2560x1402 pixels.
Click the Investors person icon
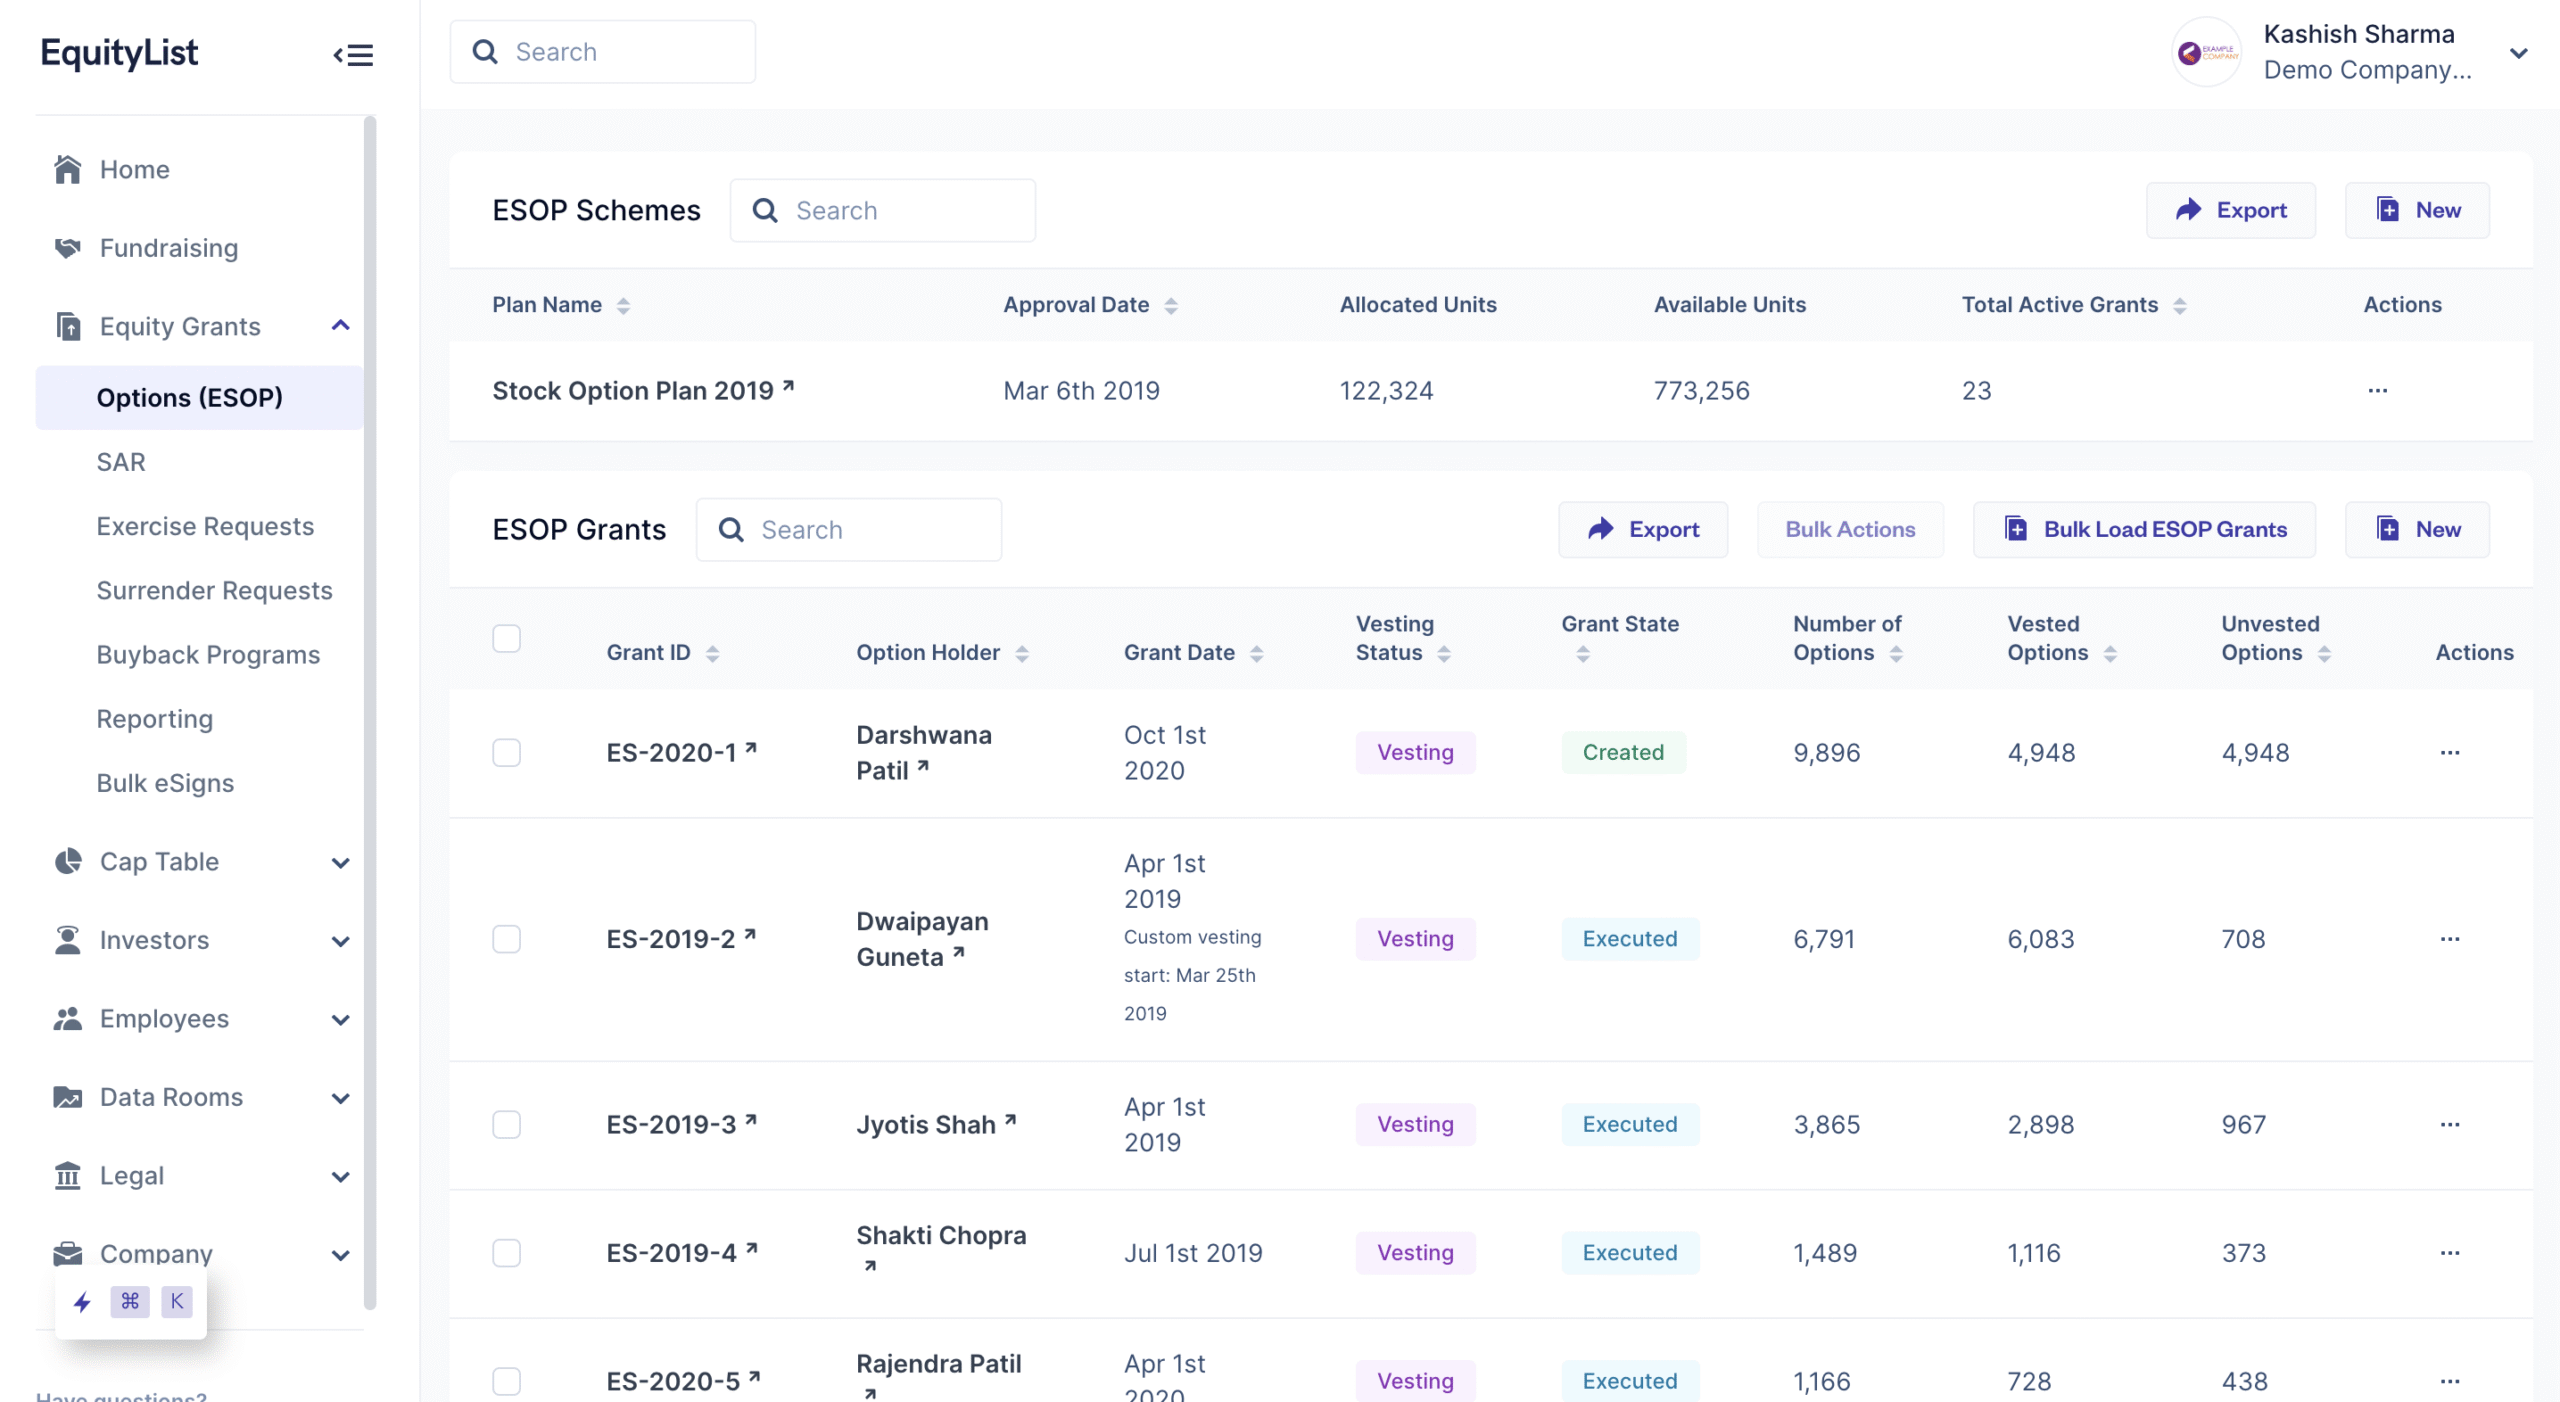[x=67, y=939]
